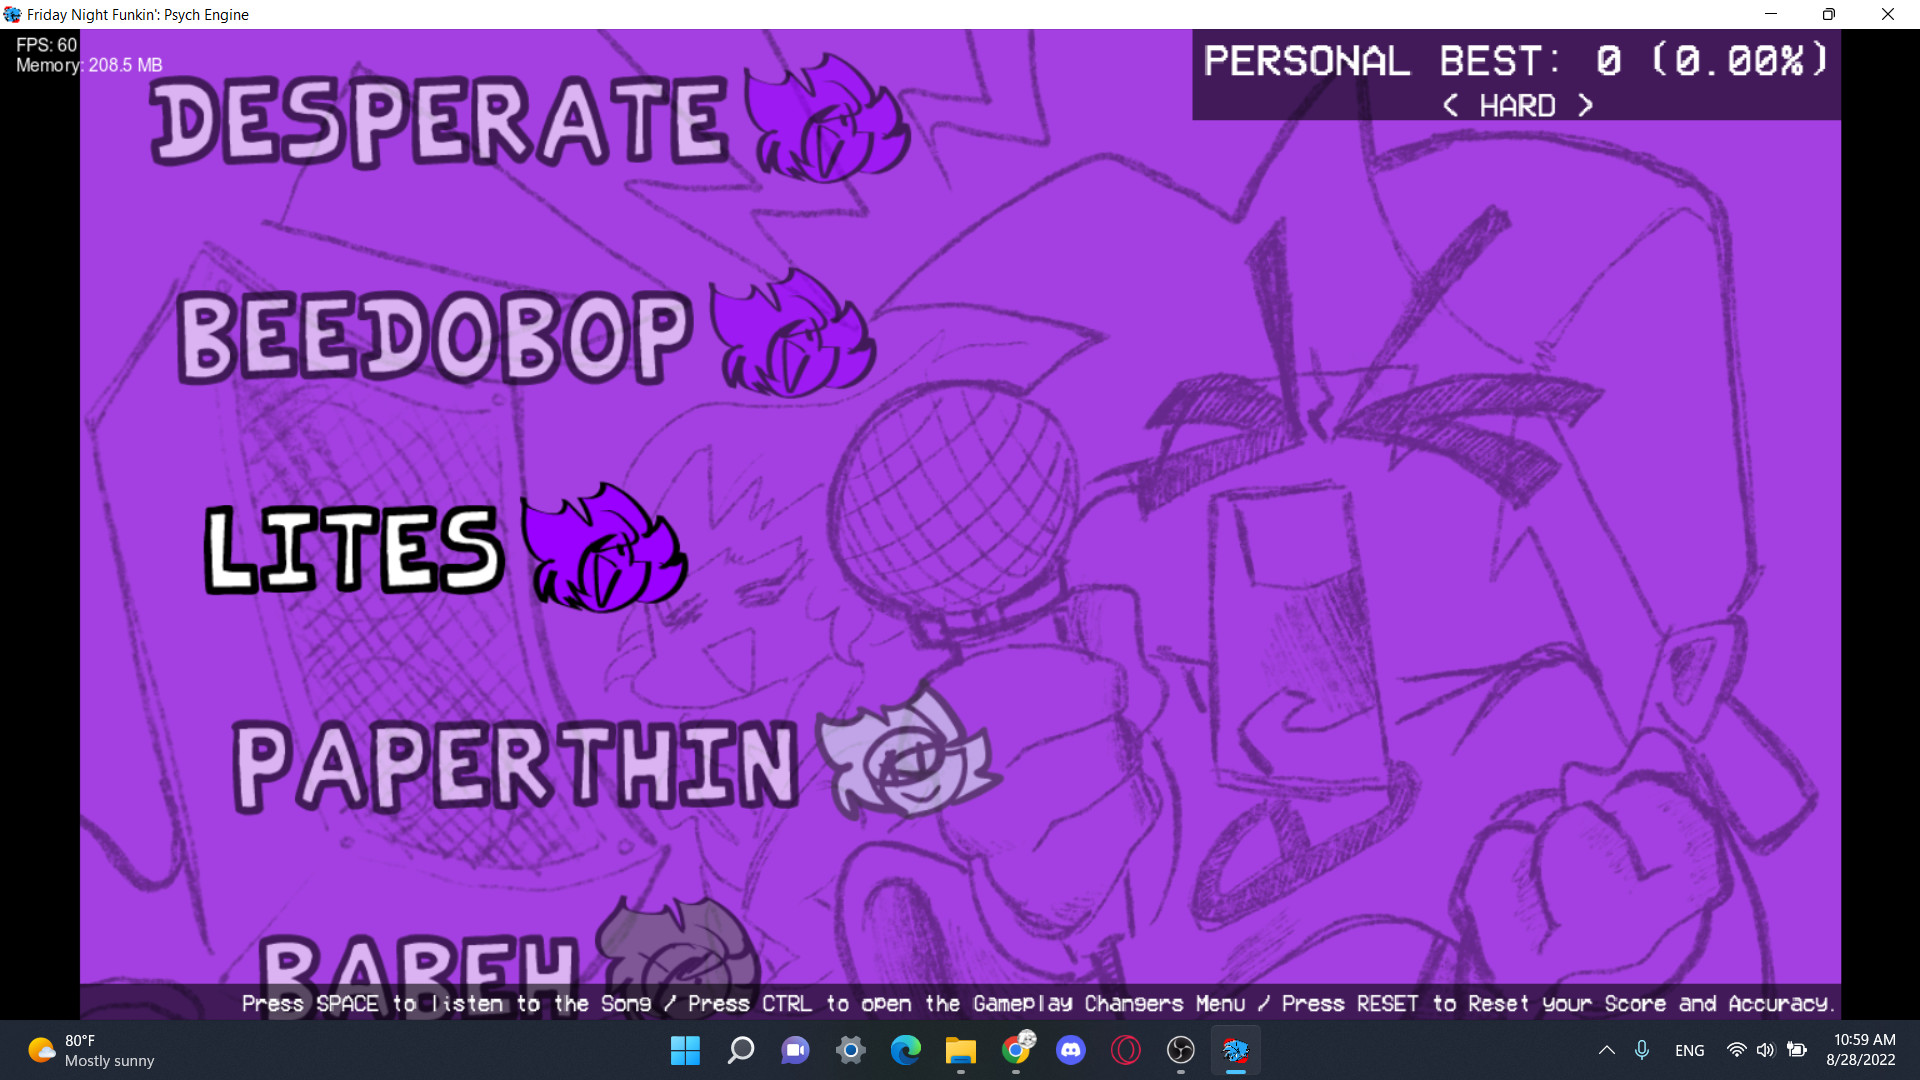1920x1080 pixels.
Task: Click the character icon beside BEEDOBOP
Action: point(794,333)
